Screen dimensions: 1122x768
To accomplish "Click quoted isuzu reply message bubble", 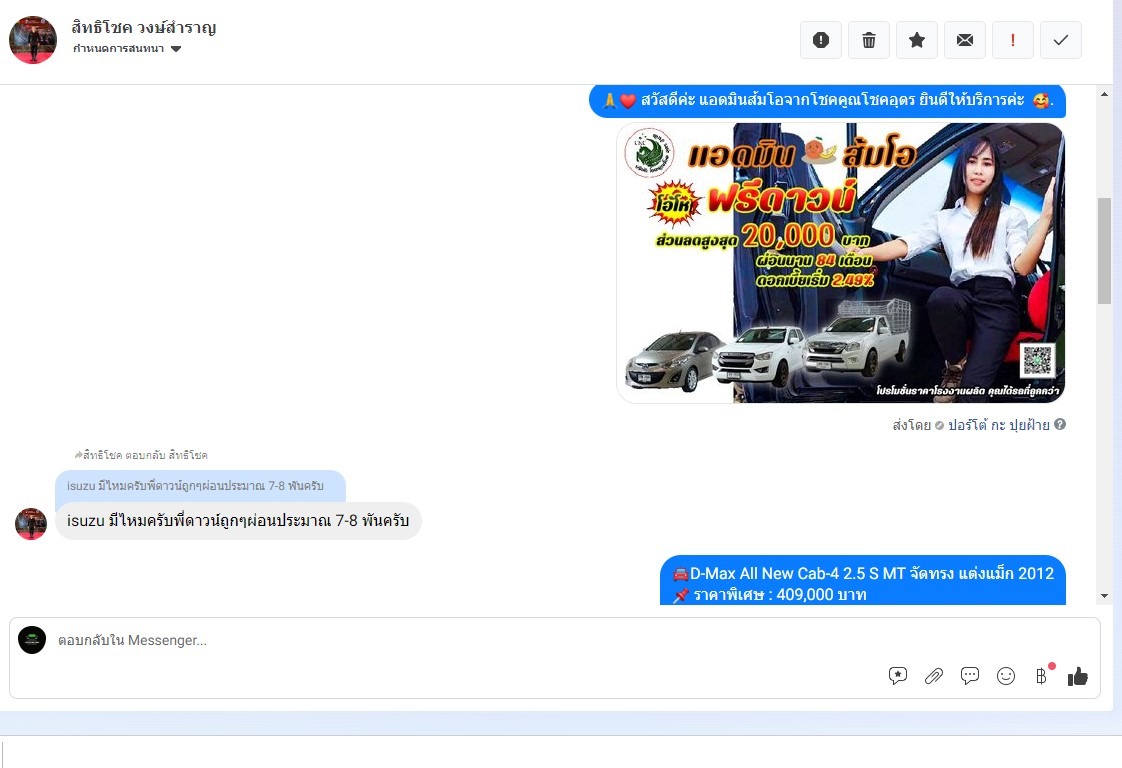I will coord(200,486).
